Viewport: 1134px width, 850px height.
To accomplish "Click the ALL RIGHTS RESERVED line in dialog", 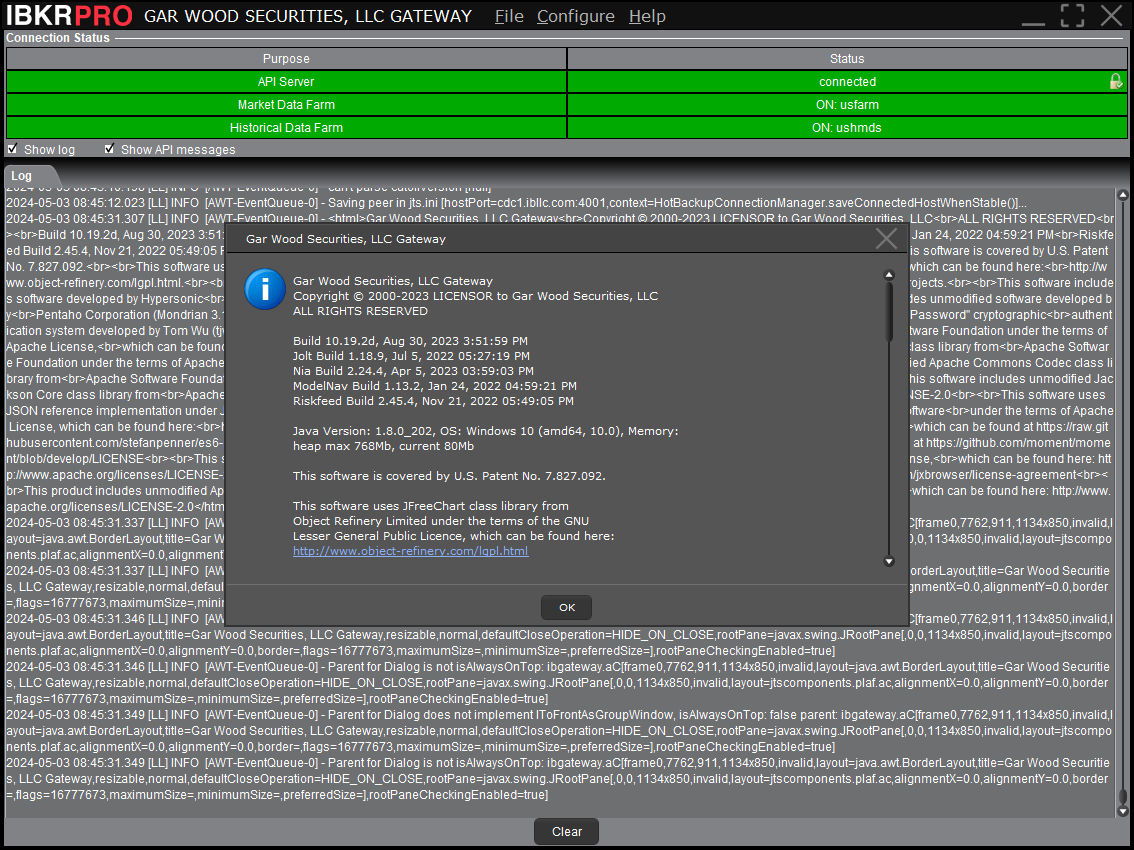I will click(360, 311).
